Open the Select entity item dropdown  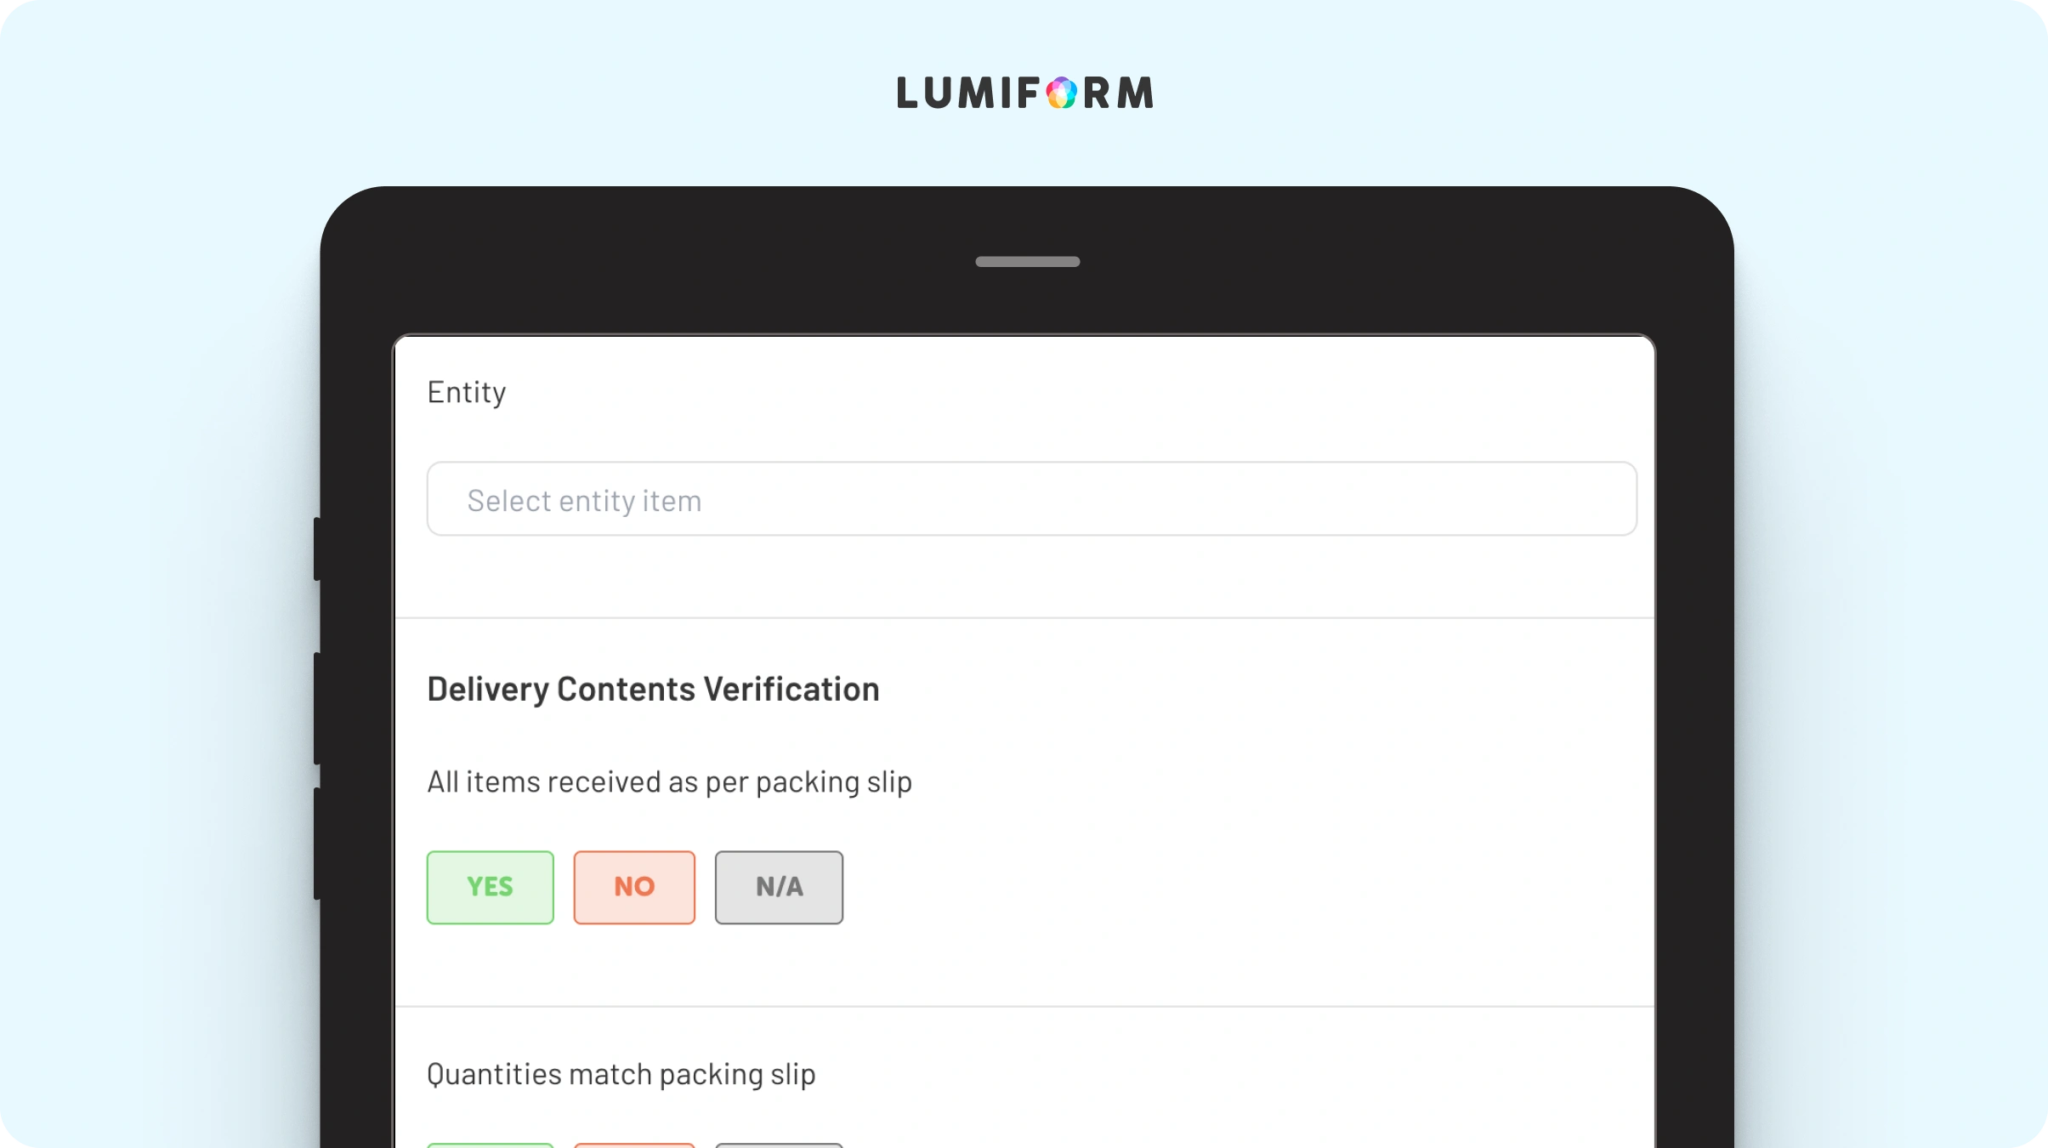coord(1031,499)
